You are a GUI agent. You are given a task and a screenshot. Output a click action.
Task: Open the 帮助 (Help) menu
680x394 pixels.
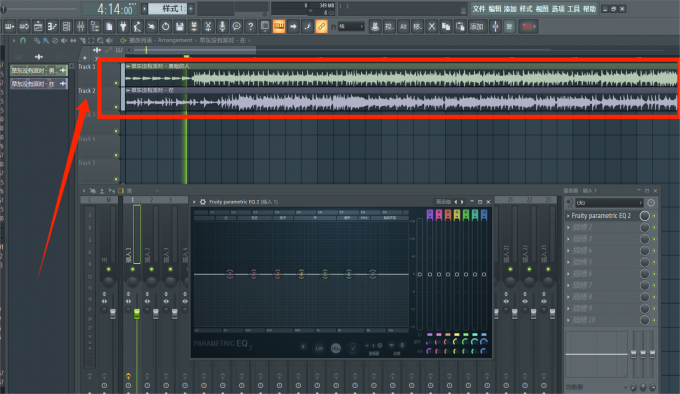pyautogui.click(x=589, y=9)
